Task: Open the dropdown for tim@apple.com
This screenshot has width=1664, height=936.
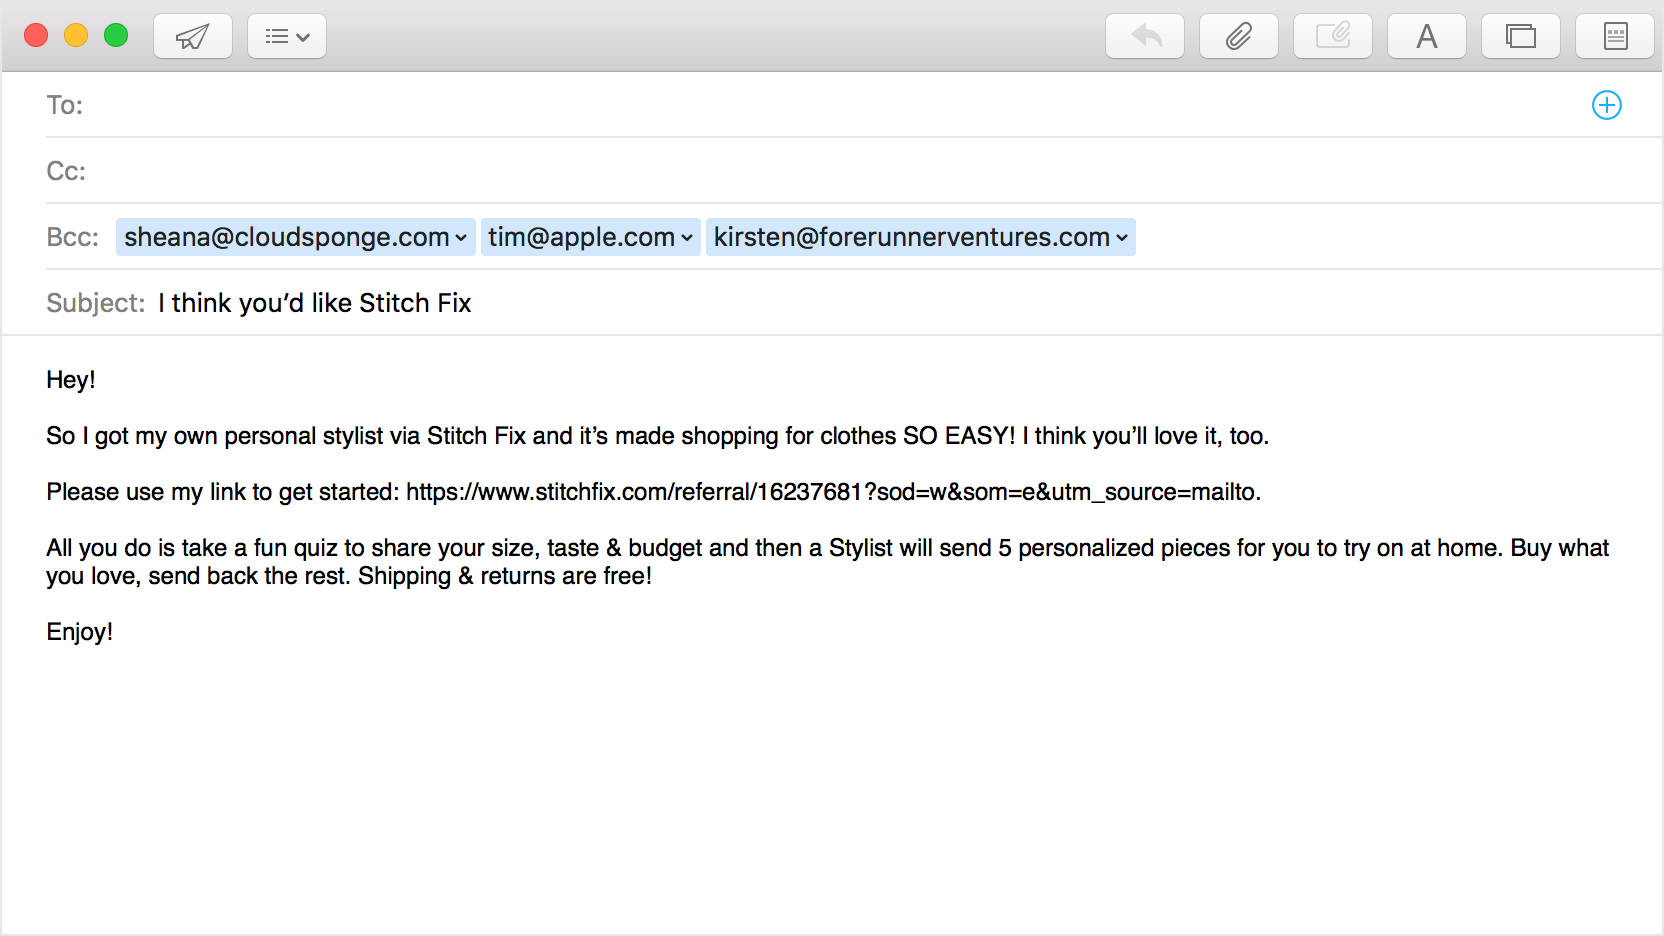Action: [x=687, y=238]
